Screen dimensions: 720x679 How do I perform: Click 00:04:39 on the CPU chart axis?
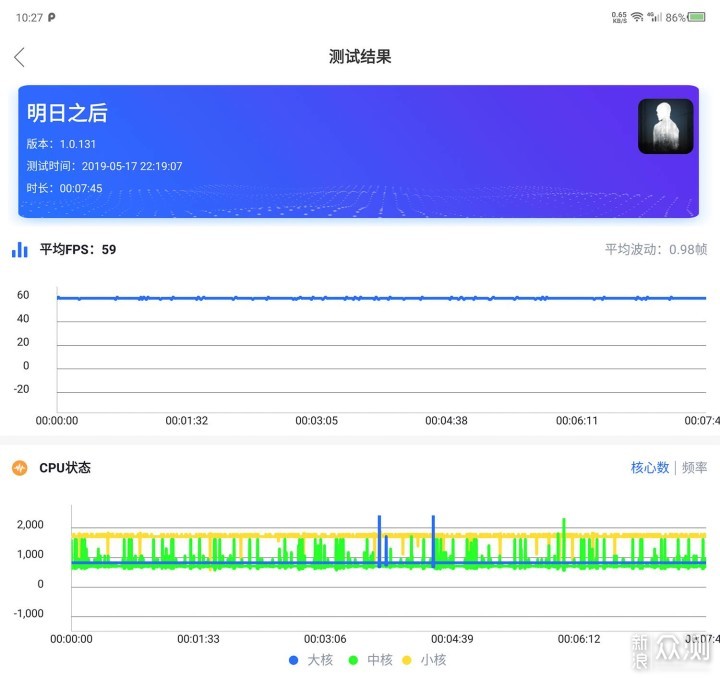pyautogui.click(x=452, y=639)
